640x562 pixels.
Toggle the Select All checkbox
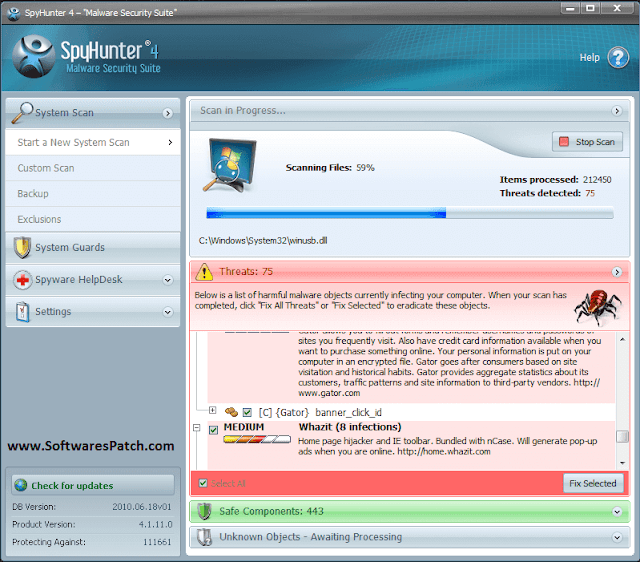pos(203,483)
